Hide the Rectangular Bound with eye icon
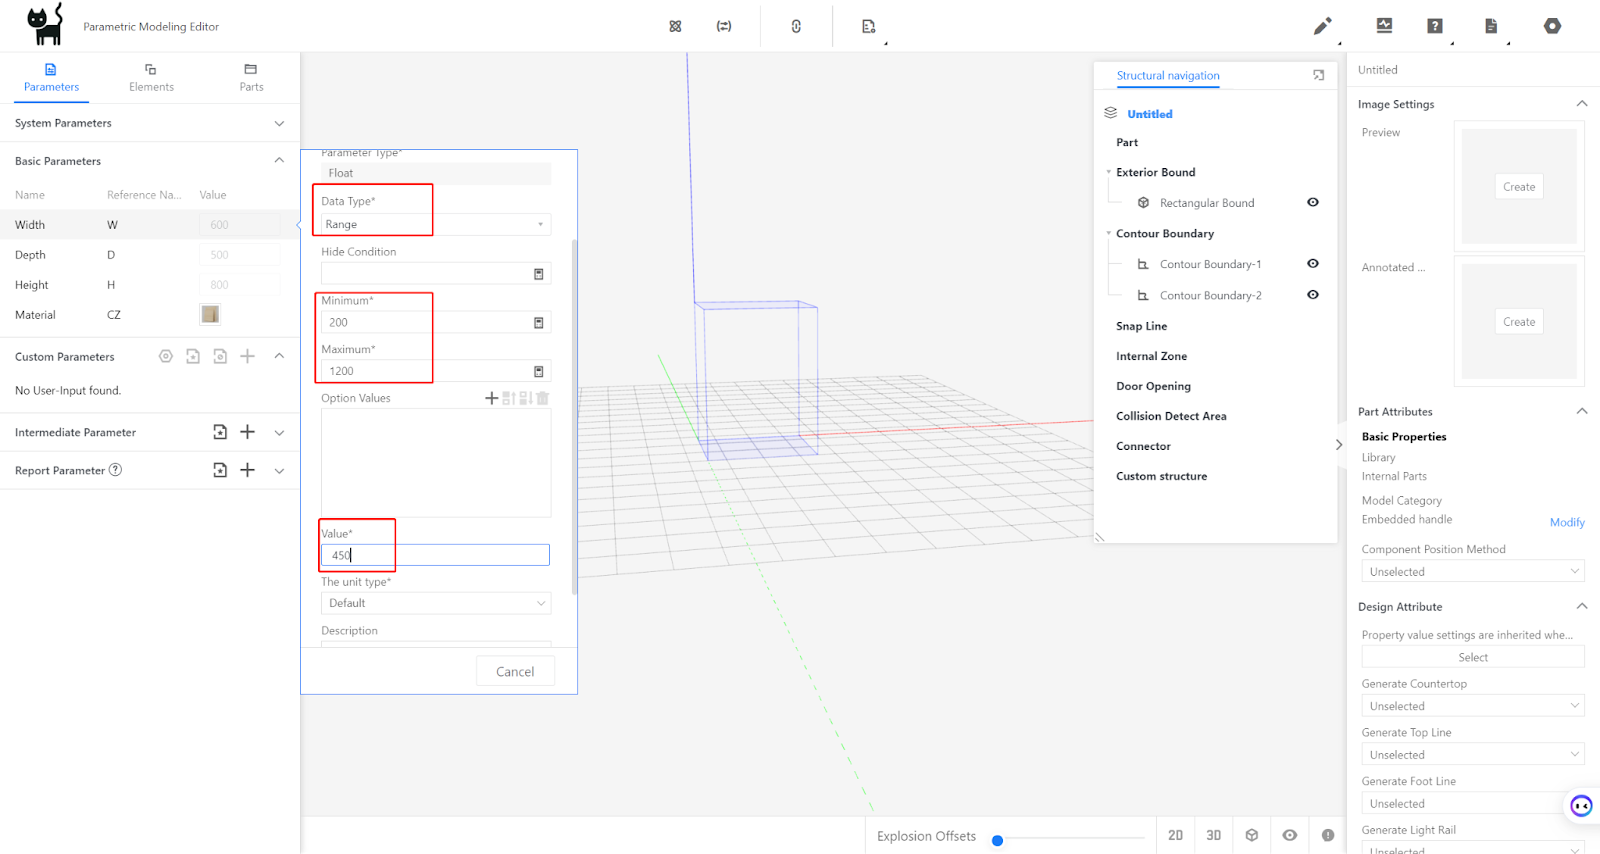The height and width of the screenshot is (854, 1600). pos(1312,202)
